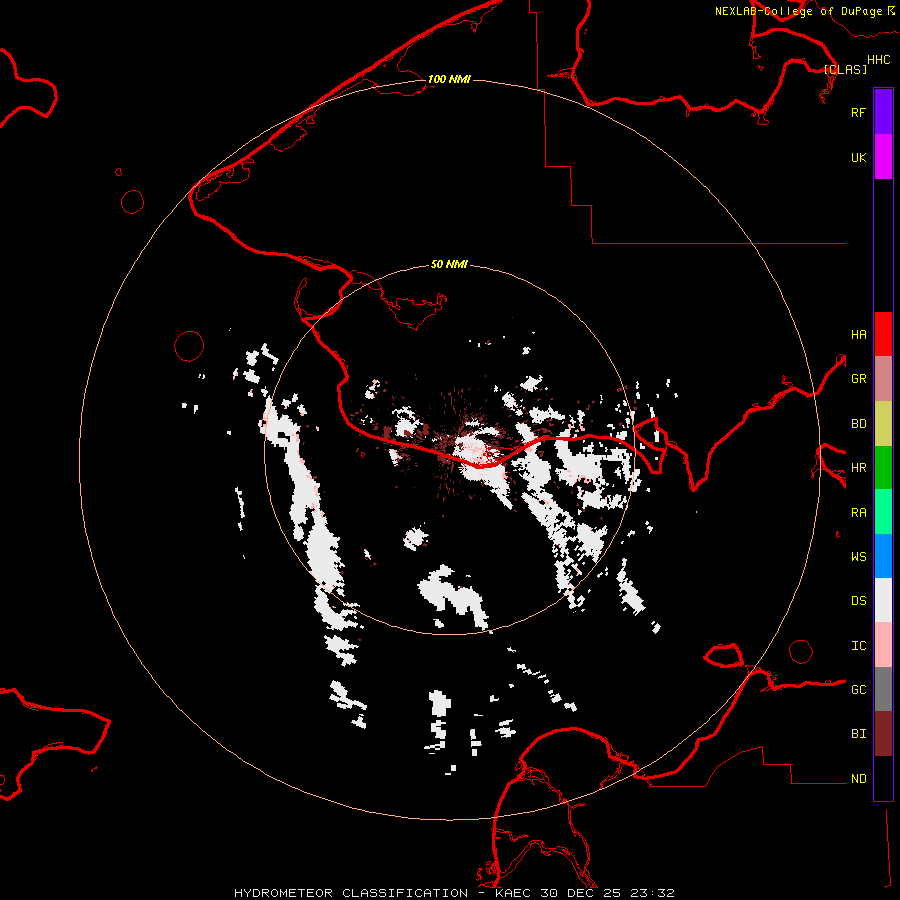
Task: Click the IC light pink swatch
Action: click(883, 645)
